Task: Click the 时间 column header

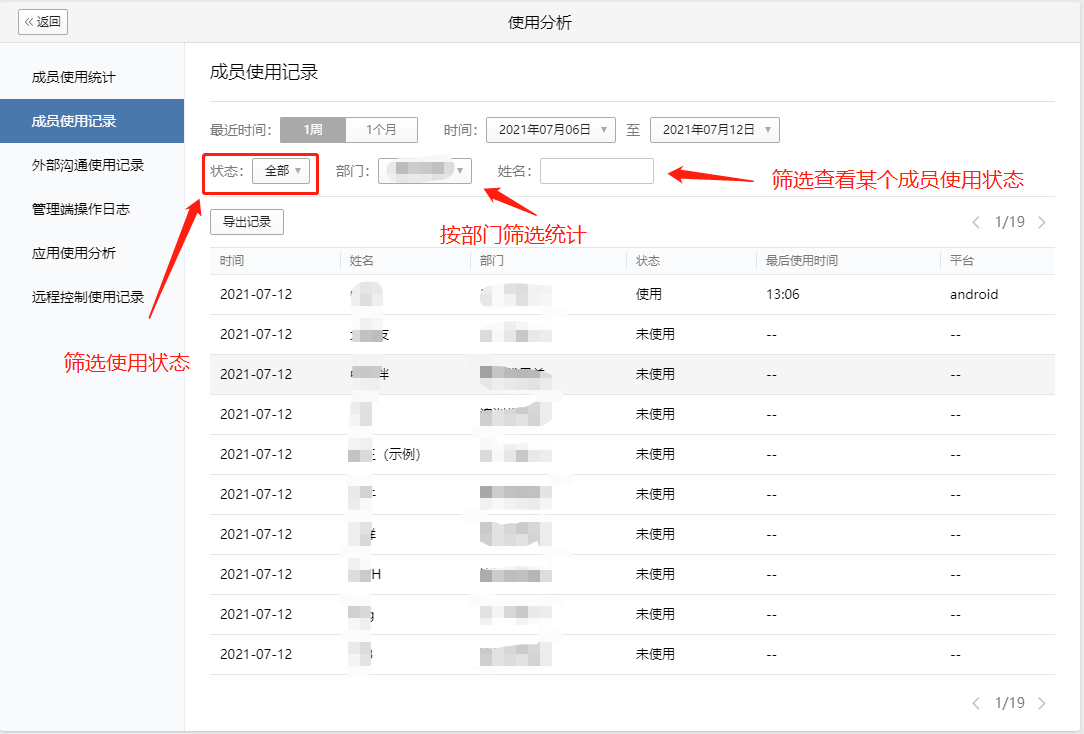Action: 232,261
